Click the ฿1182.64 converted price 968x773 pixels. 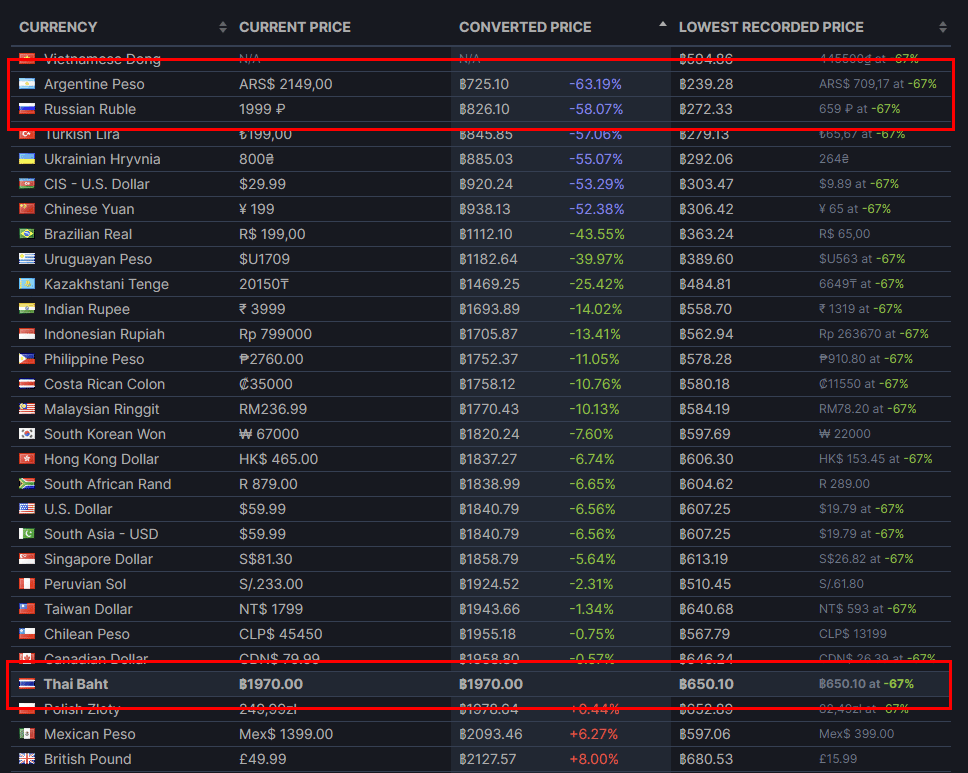[x=488, y=259]
